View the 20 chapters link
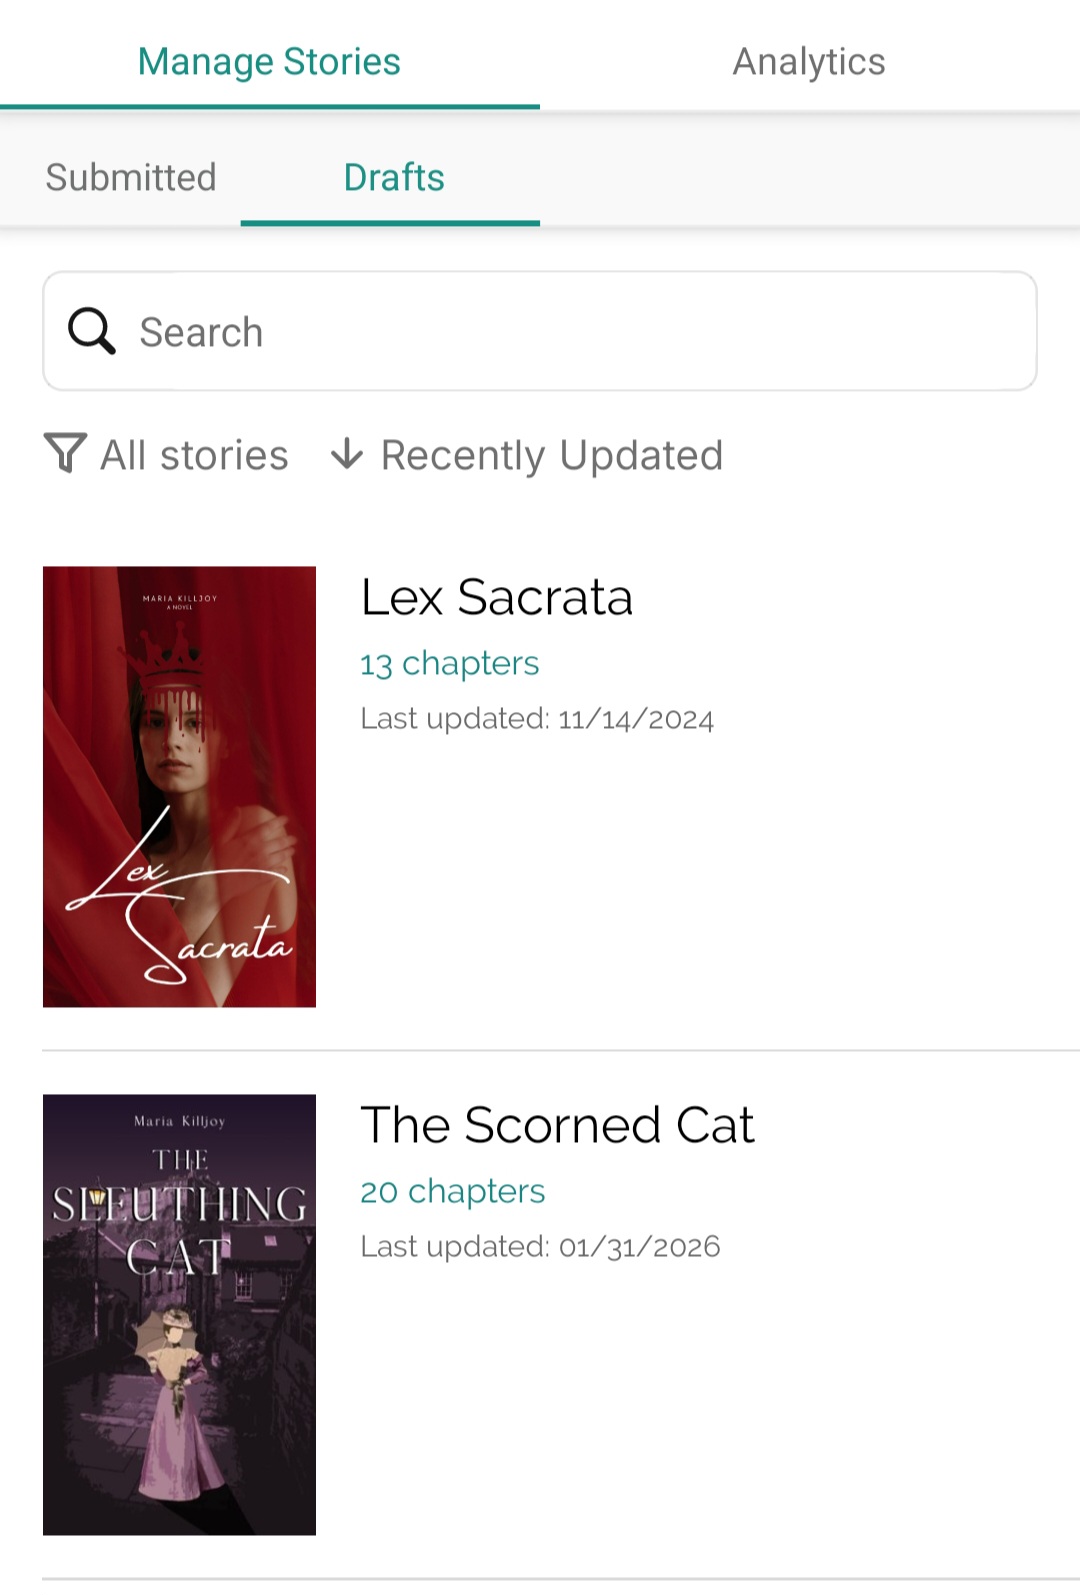 click(453, 1191)
